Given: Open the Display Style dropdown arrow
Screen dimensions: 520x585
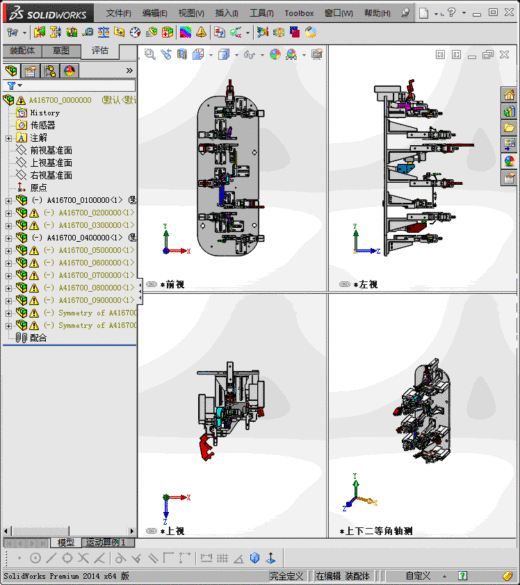Looking at the screenshot, I should coord(236,55).
